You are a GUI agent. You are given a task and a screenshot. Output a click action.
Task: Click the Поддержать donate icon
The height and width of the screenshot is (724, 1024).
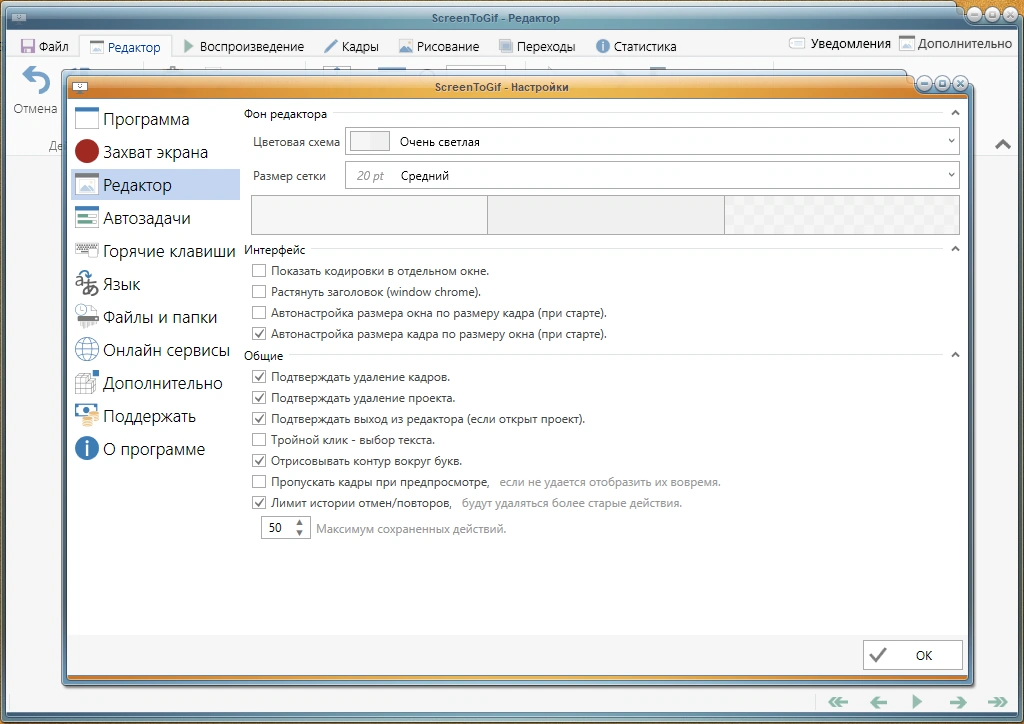click(x=86, y=415)
